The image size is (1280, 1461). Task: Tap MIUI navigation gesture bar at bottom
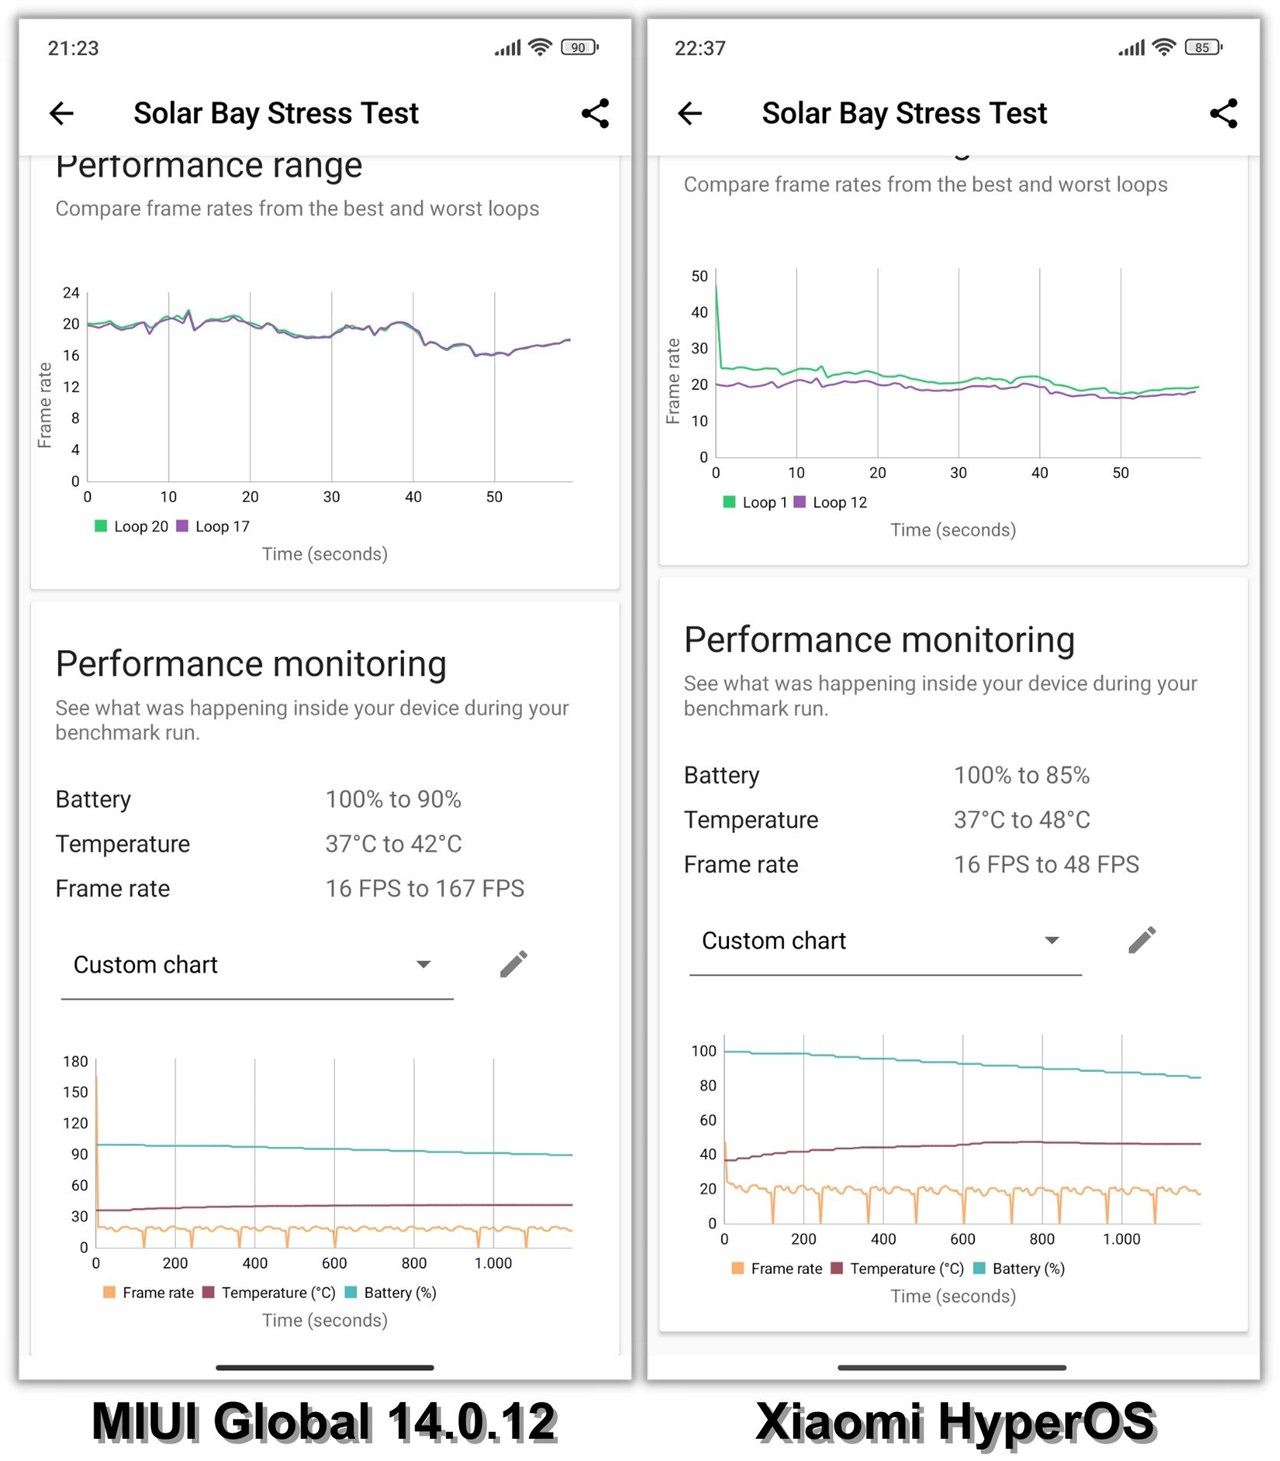325,1367
